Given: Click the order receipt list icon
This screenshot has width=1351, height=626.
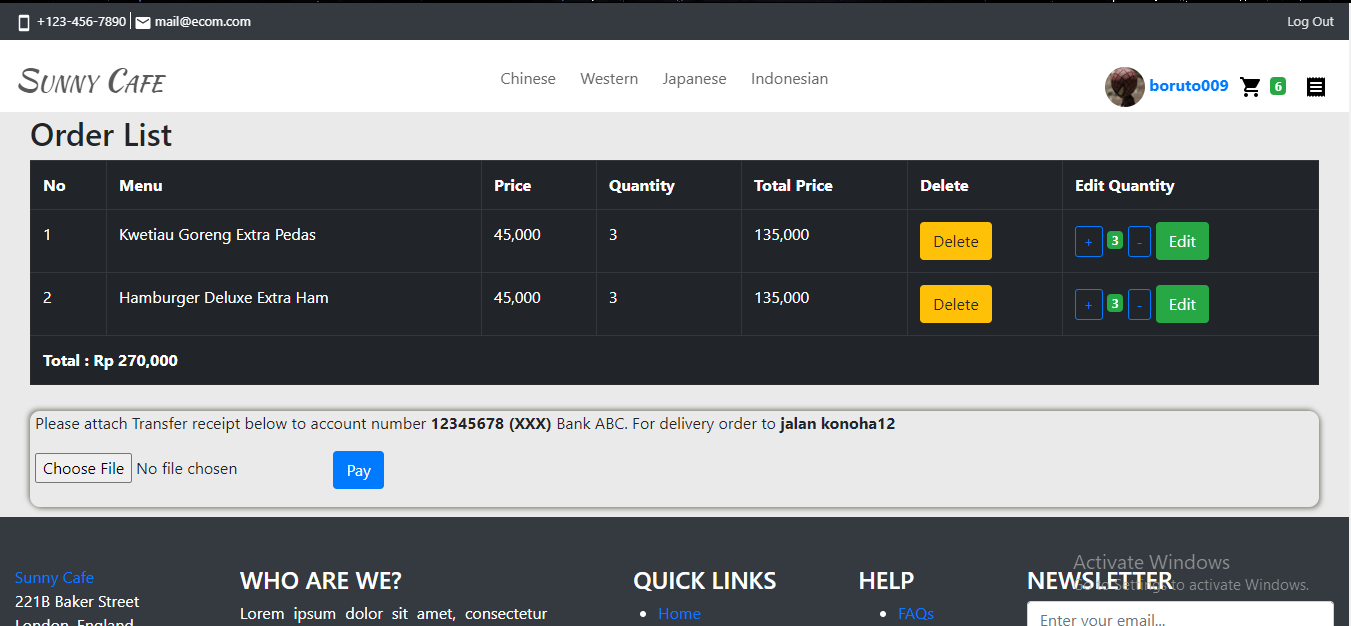Looking at the screenshot, I should 1316,87.
